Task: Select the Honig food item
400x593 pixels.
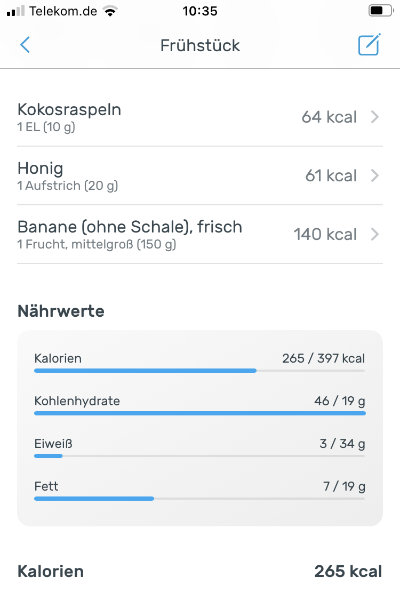Action: pyautogui.click(x=200, y=176)
